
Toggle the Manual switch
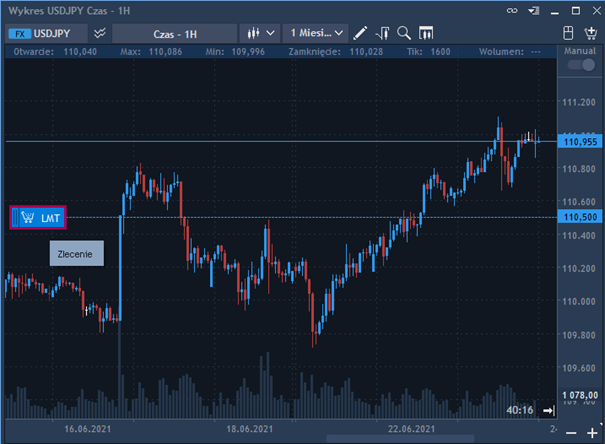(x=580, y=65)
